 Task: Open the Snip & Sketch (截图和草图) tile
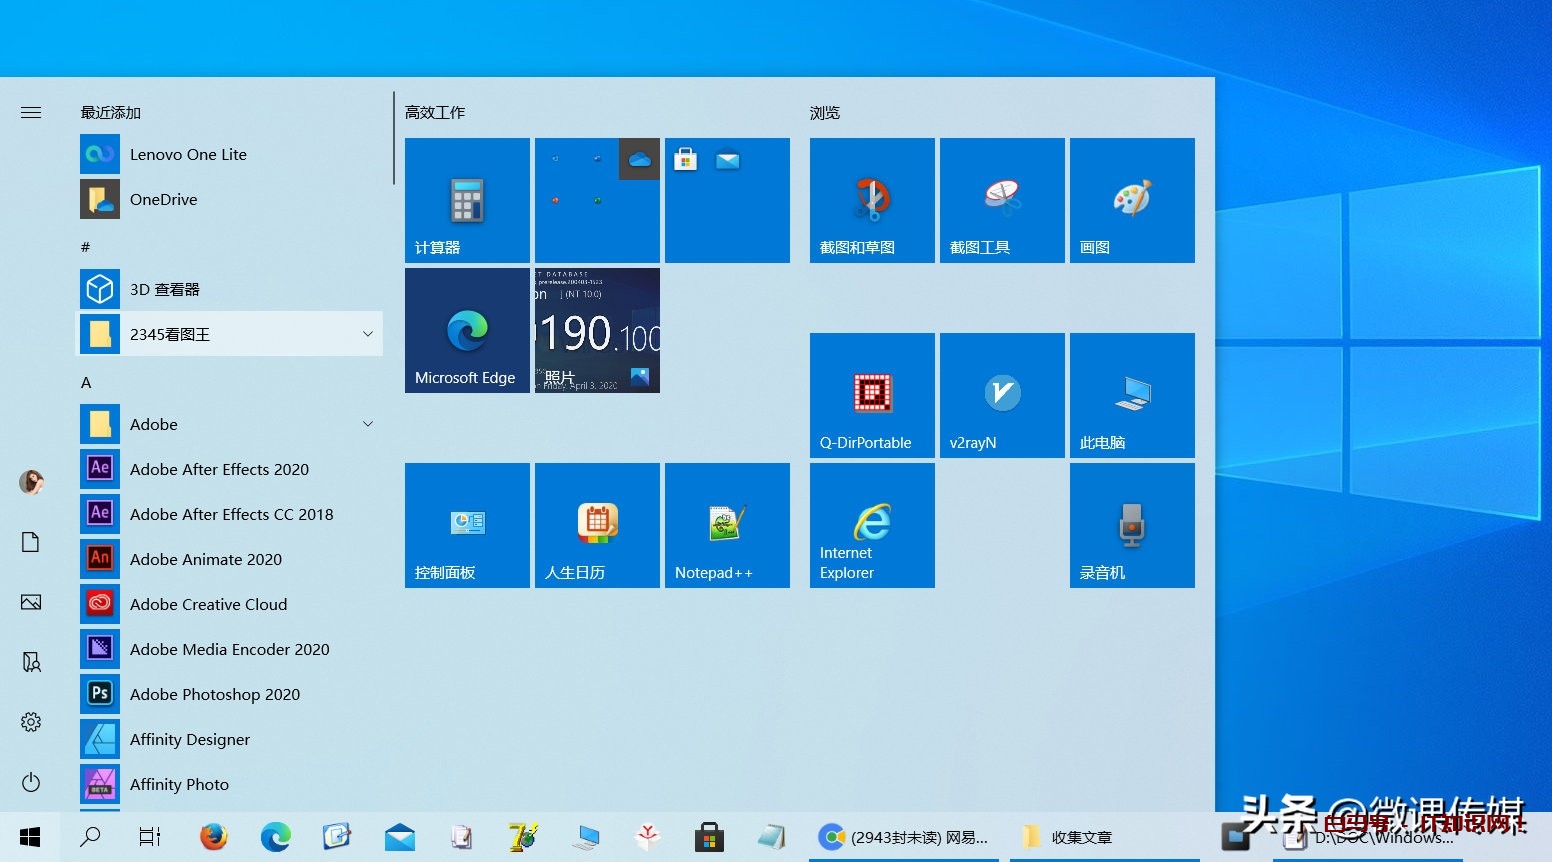pos(872,200)
